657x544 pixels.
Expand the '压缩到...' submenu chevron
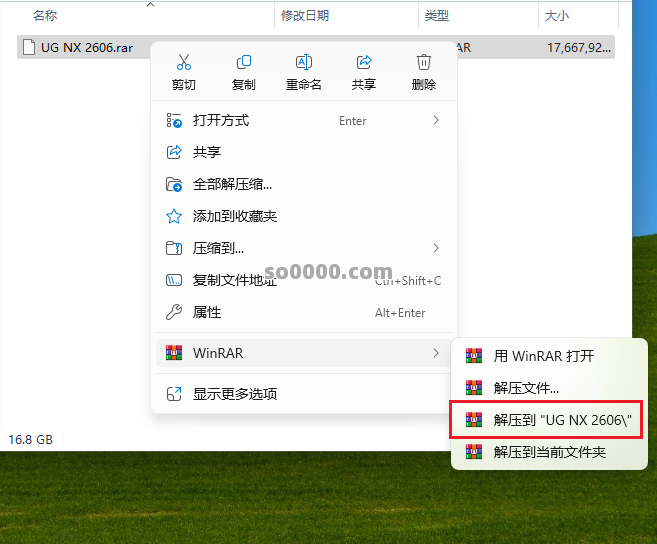(x=436, y=248)
